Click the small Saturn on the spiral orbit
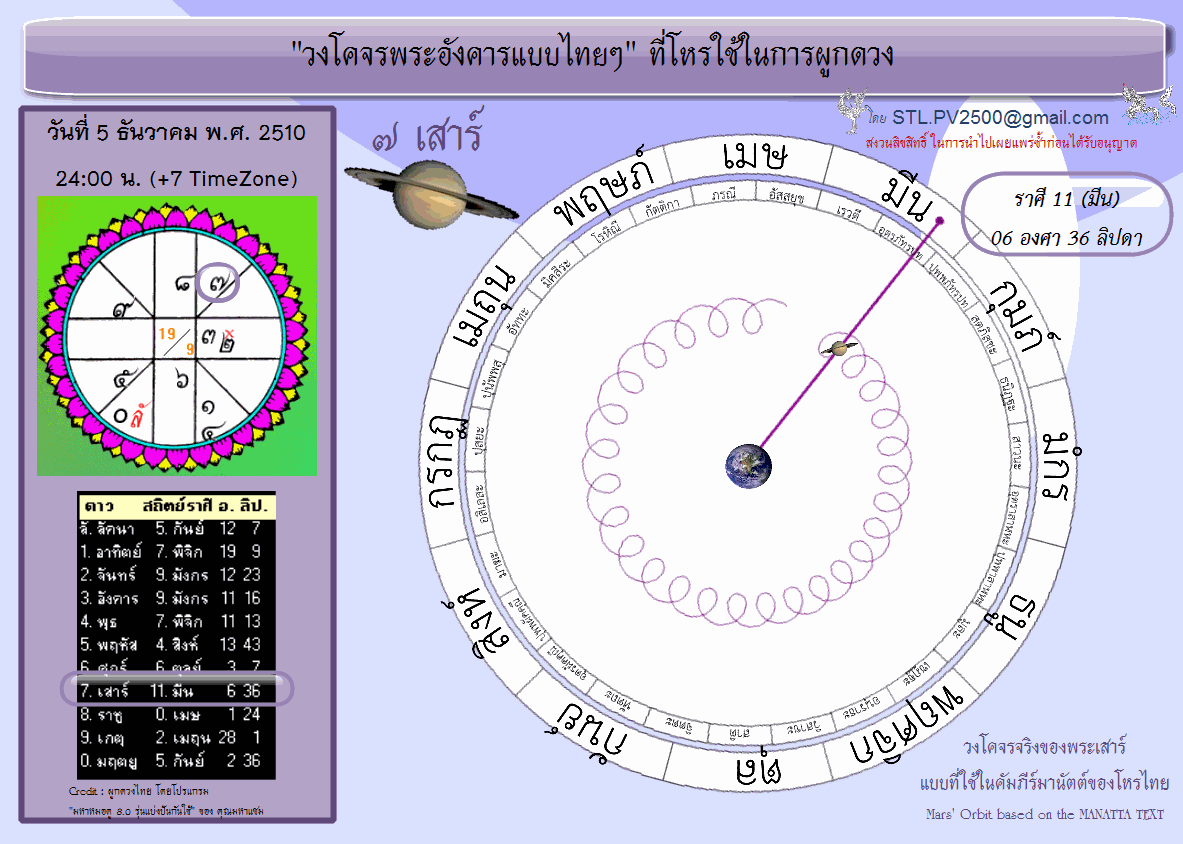This screenshot has height=844, width=1183. [x=839, y=348]
